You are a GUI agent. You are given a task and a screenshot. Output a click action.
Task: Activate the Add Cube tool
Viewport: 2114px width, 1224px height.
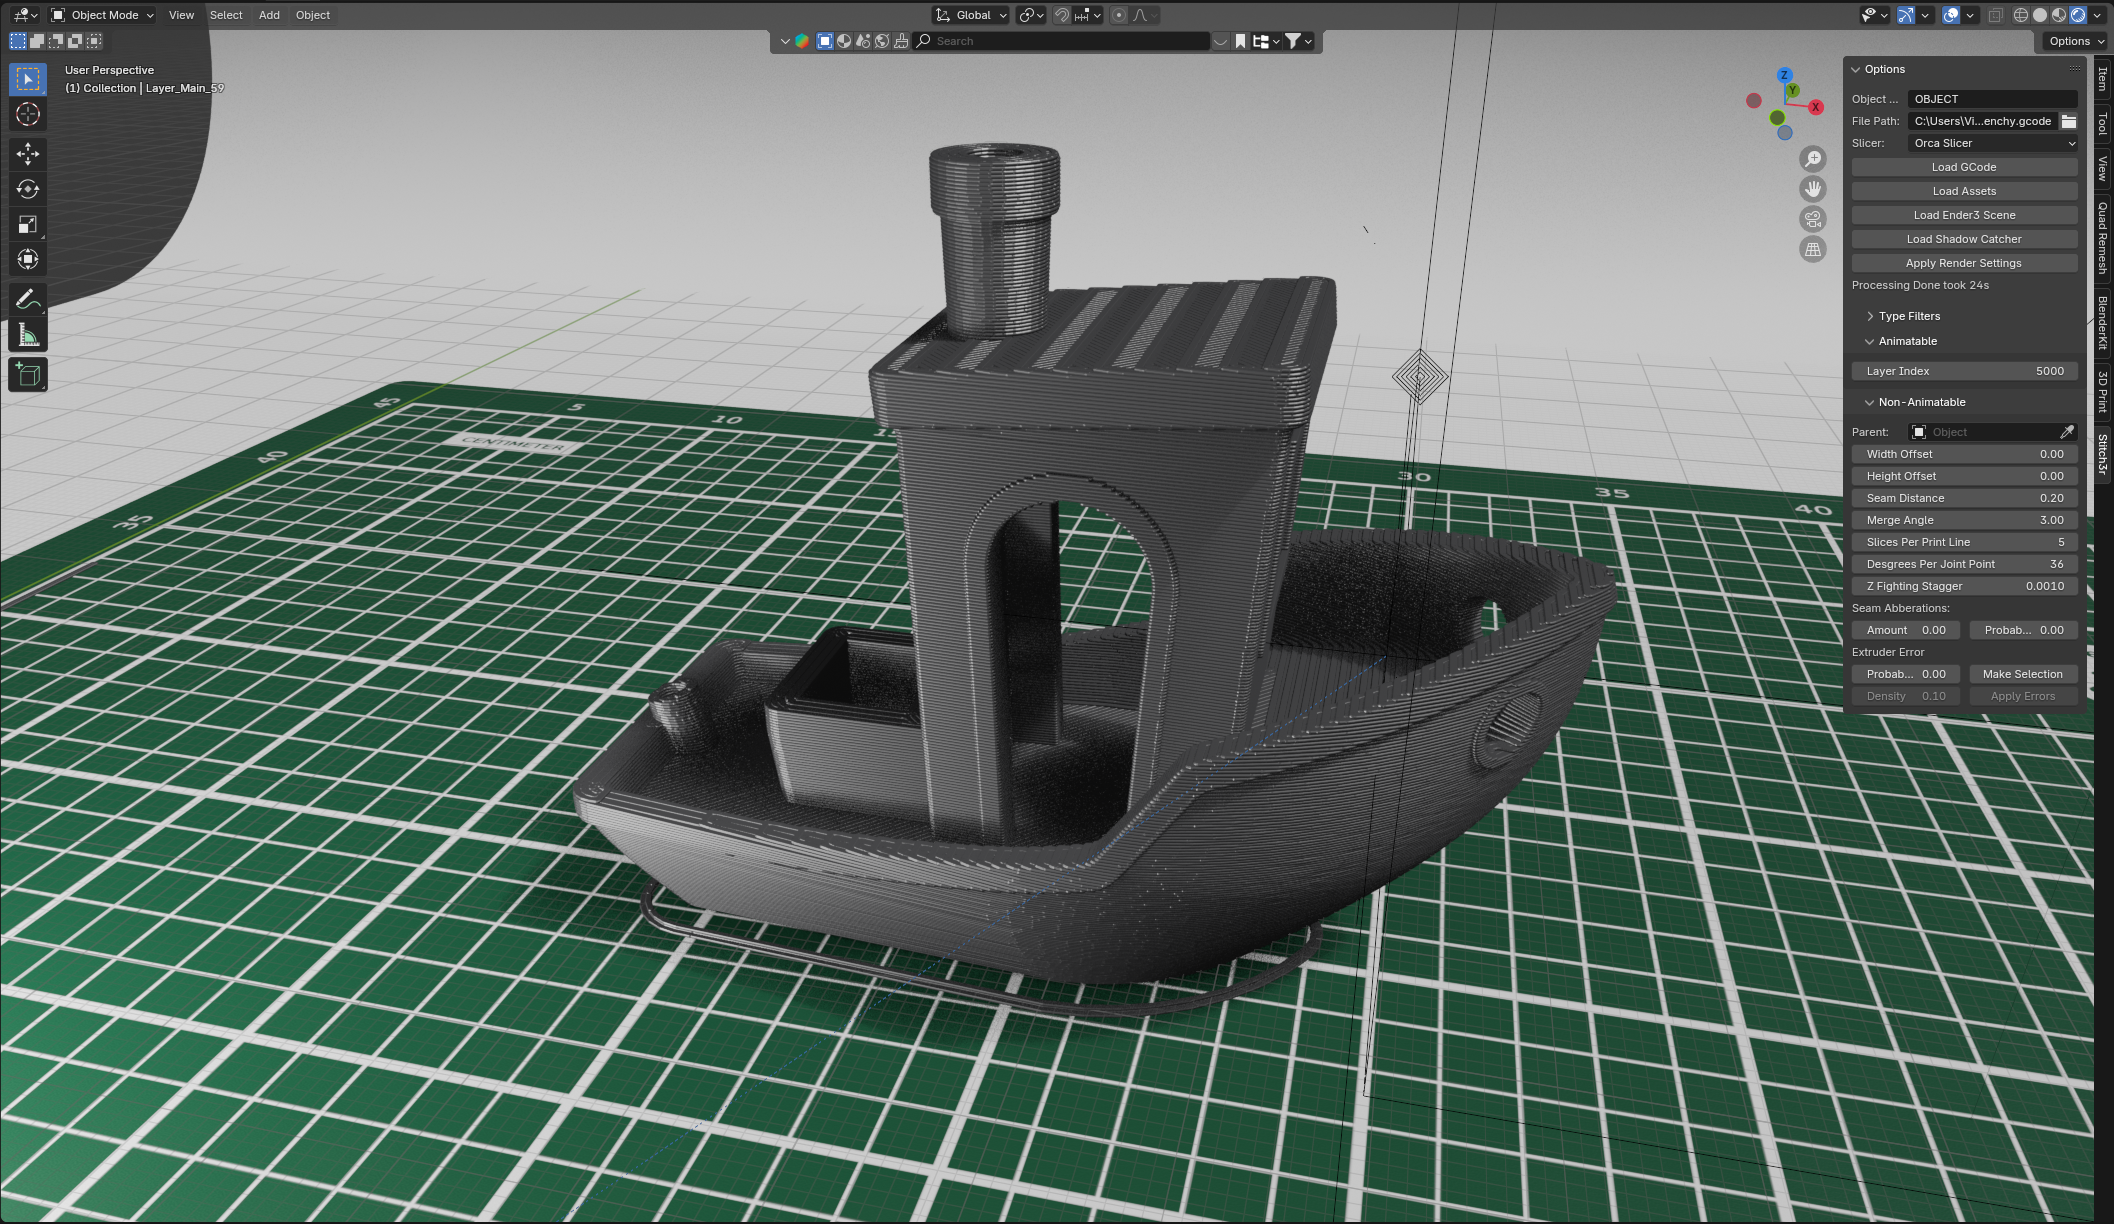coord(27,374)
